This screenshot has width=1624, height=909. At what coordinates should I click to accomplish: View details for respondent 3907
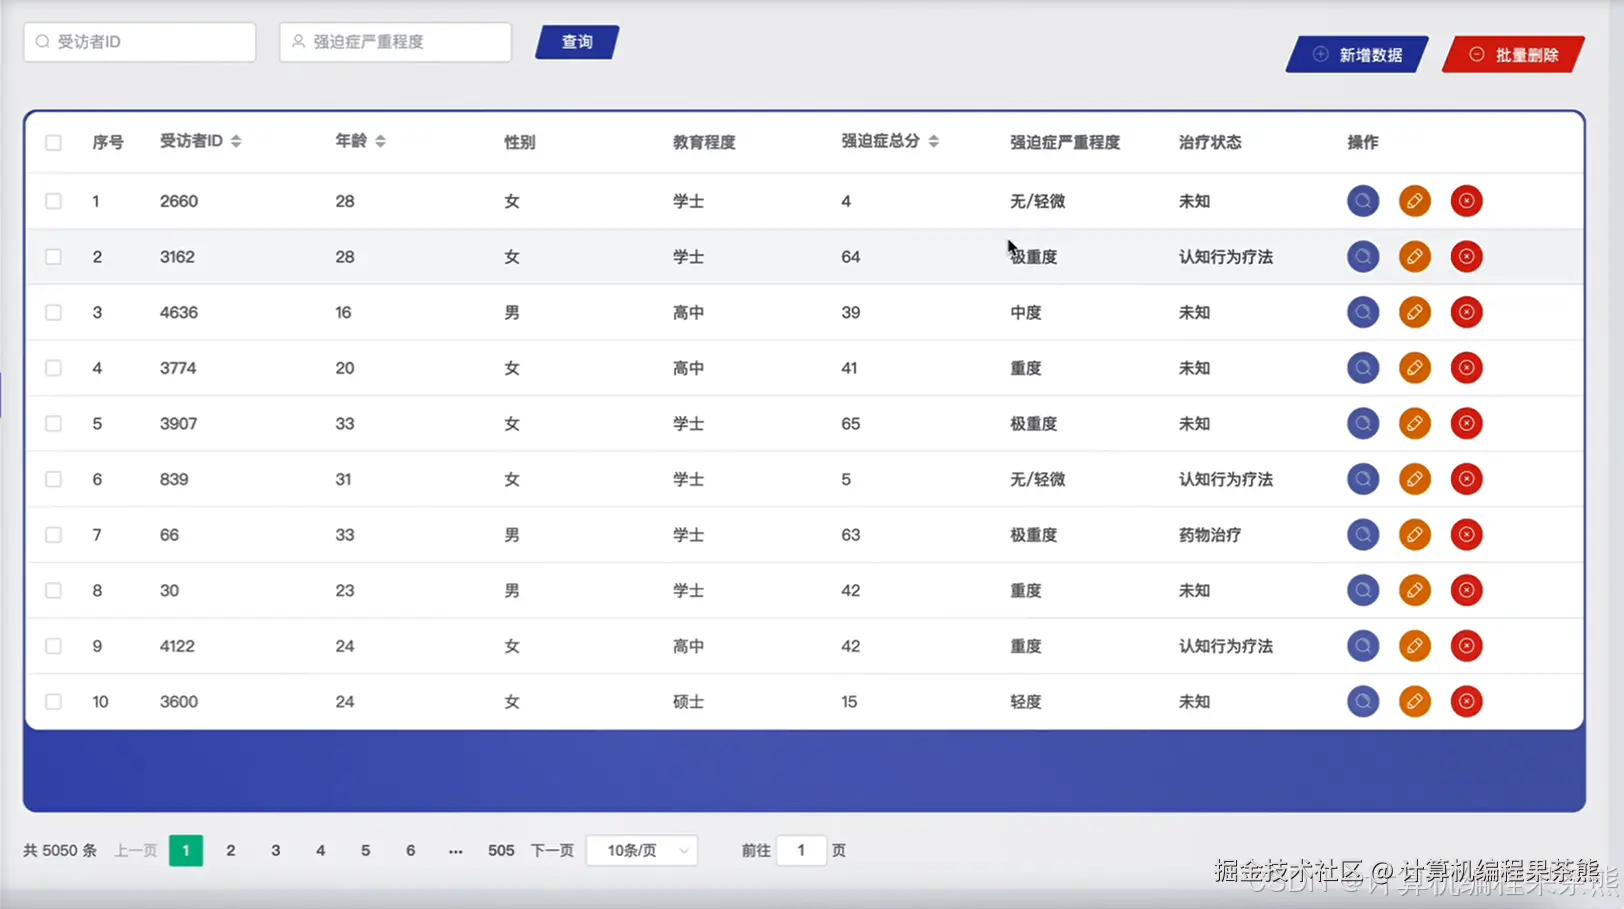tap(1363, 423)
